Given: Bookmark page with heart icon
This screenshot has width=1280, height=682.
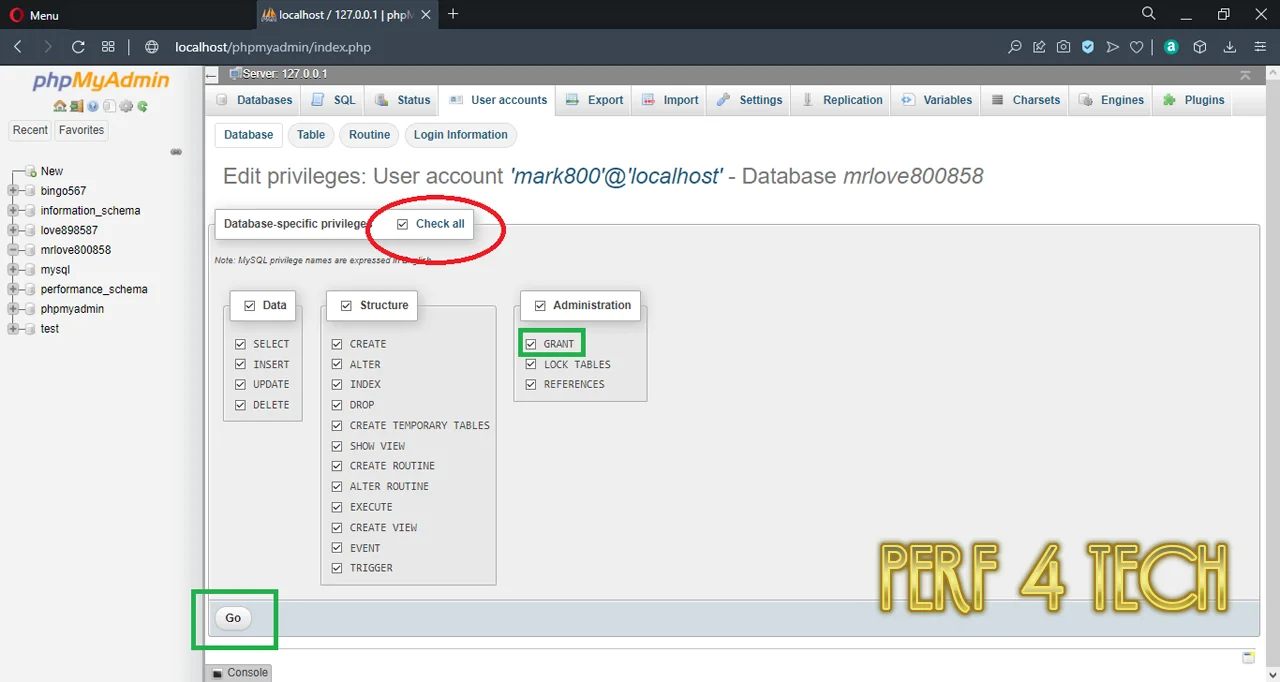Looking at the screenshot, I should [x=1136, y=47].
